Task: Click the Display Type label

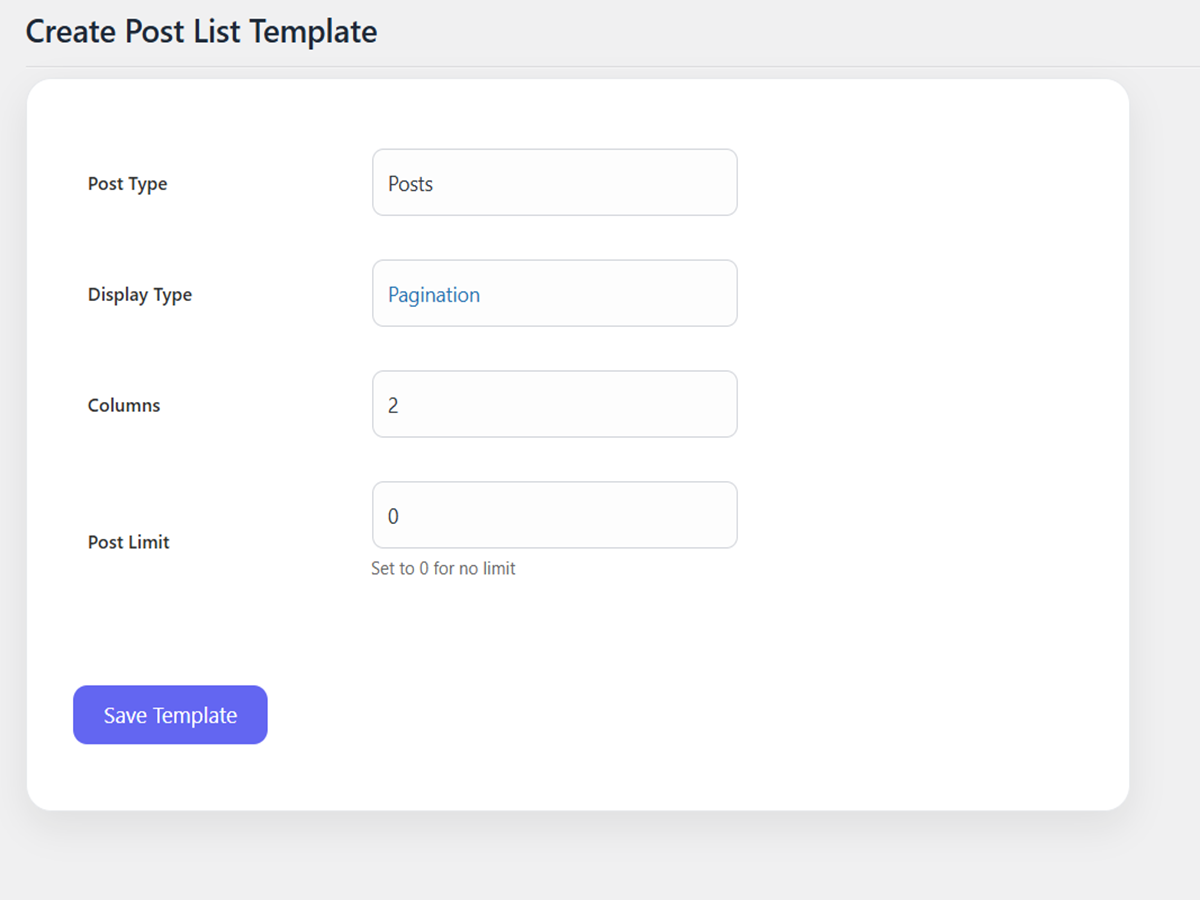Action: (x=140, y=294)
